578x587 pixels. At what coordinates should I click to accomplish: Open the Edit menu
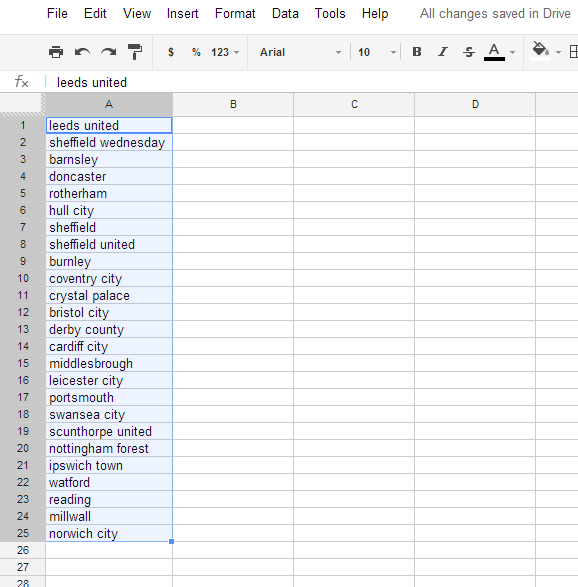click(95, 13)
